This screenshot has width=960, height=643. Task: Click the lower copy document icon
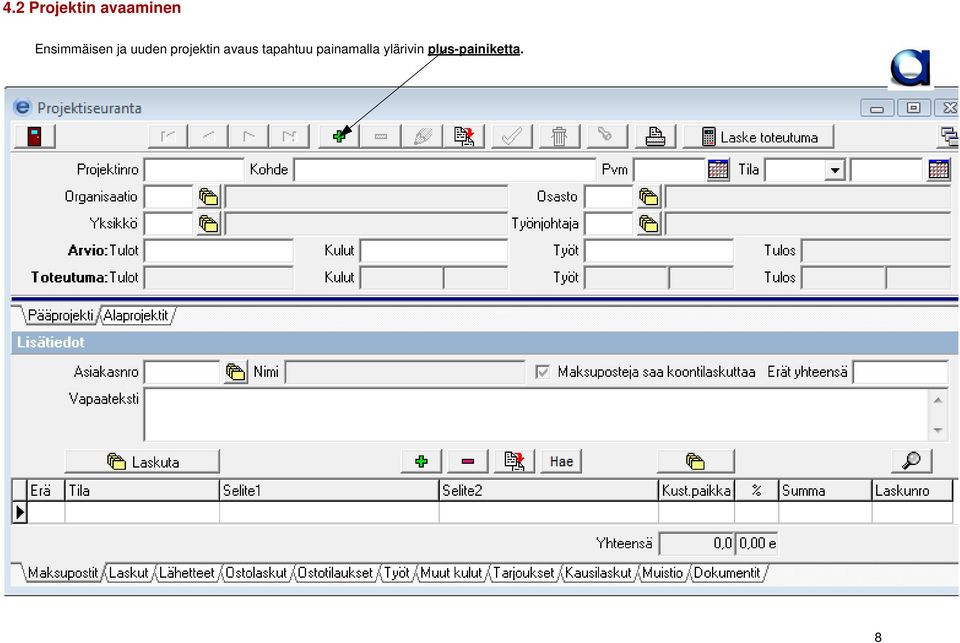tap(514, 461)
